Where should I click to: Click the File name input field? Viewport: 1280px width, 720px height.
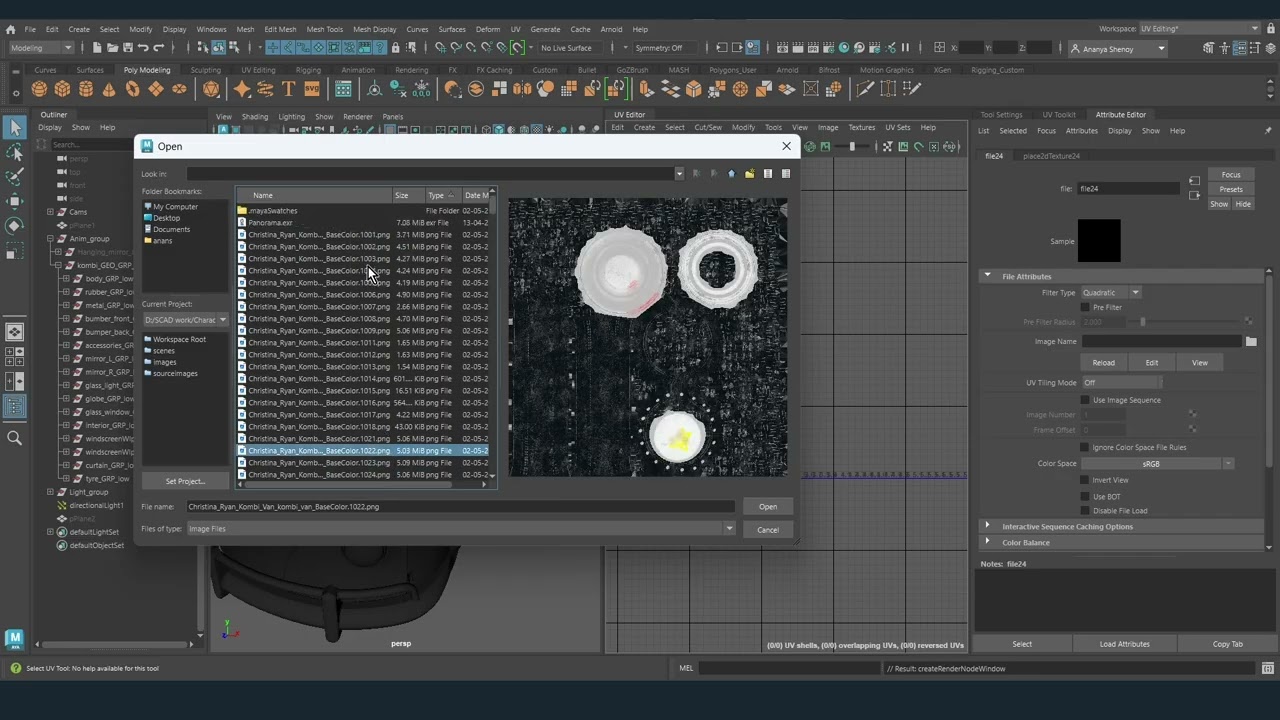click(461, 507)
